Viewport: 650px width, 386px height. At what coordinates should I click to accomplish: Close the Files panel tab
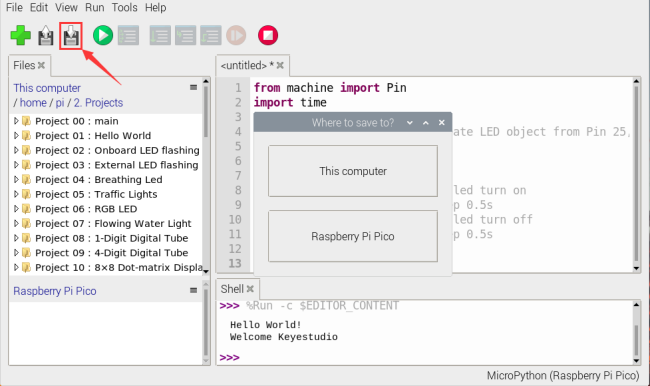[x=41, y=65]
